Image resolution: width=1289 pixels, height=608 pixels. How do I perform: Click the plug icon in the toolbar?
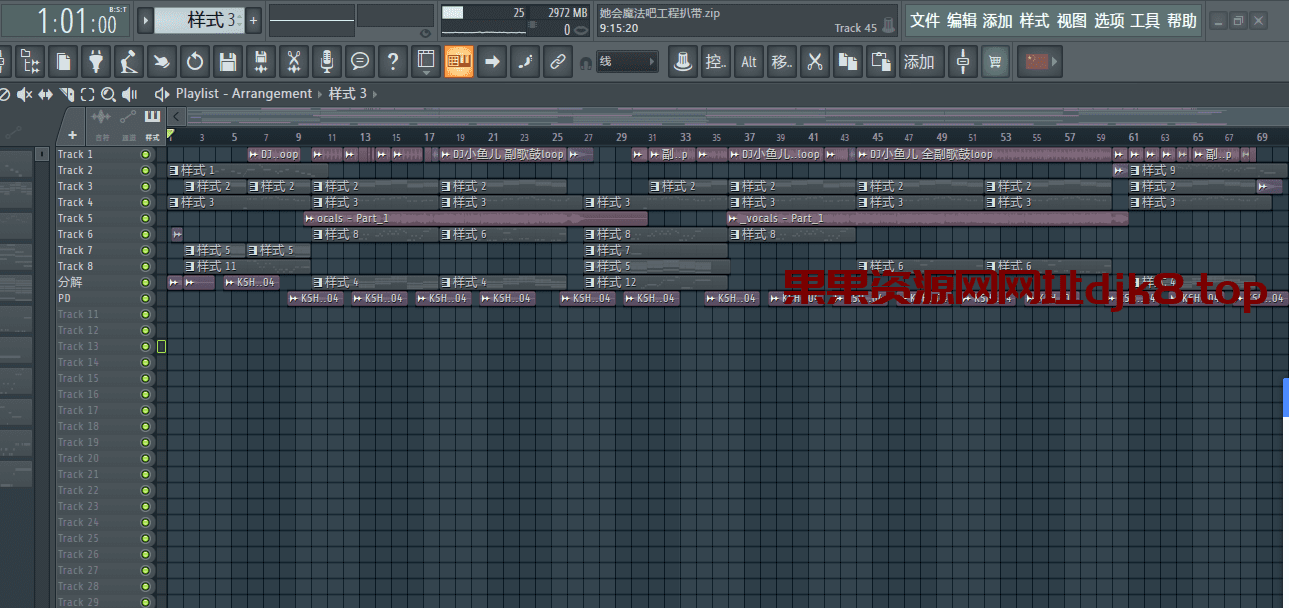tap(95, 62)
